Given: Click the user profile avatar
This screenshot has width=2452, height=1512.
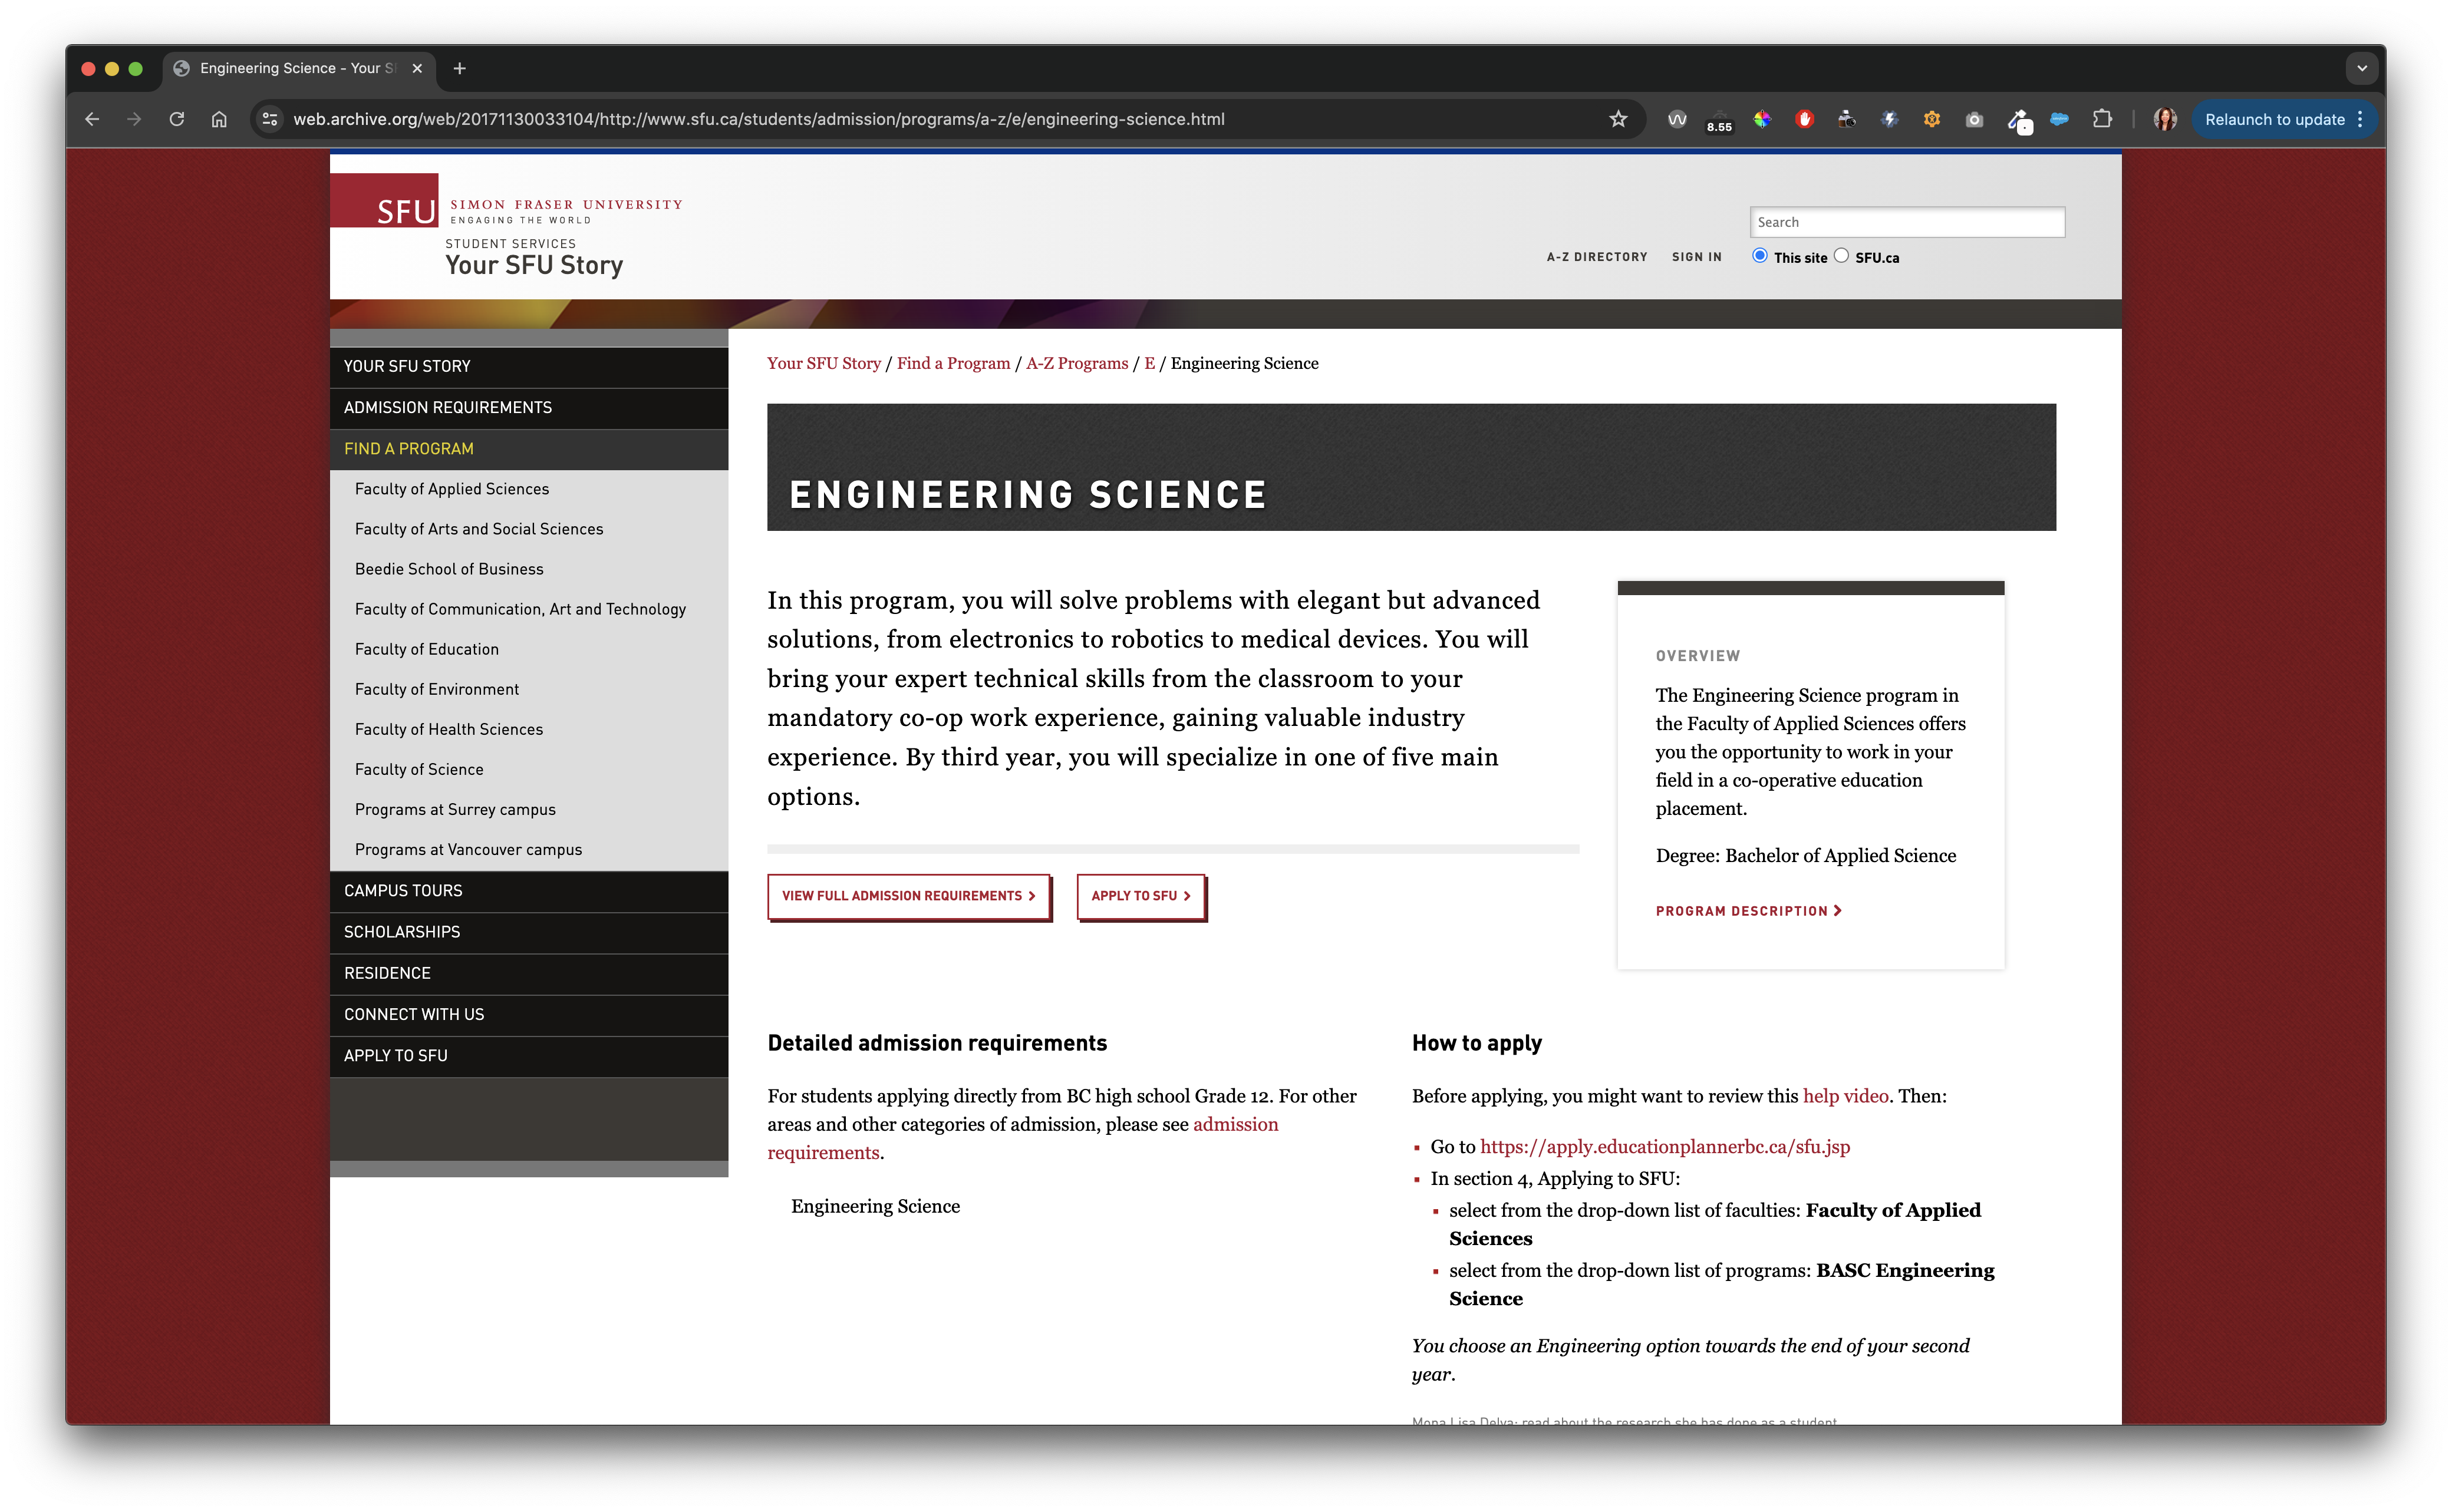Looking at the screenshot, I should tap(2164, 119).
